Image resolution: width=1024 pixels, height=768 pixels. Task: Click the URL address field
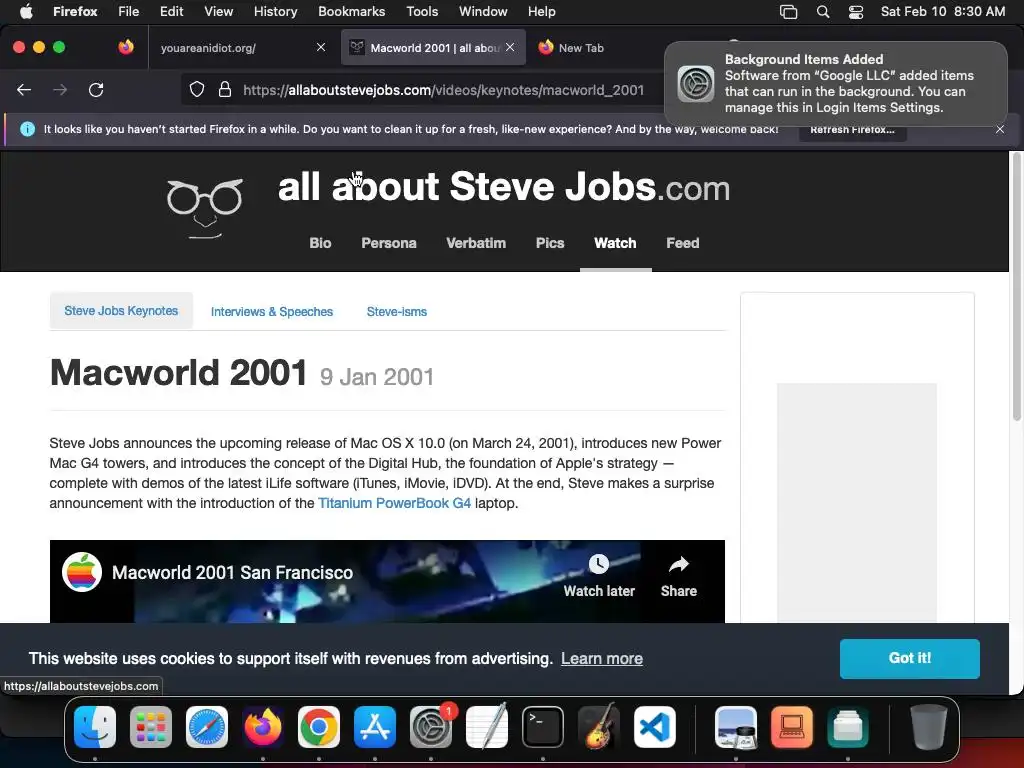pos(443,90)
